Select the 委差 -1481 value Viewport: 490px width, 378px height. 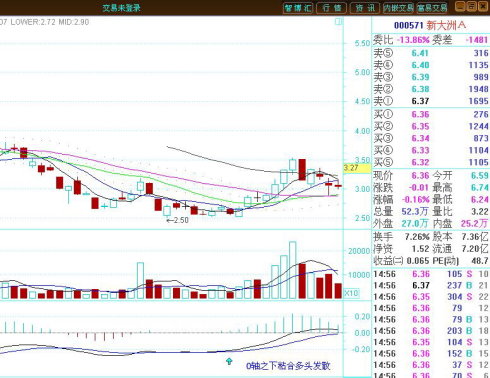(477, 40)
